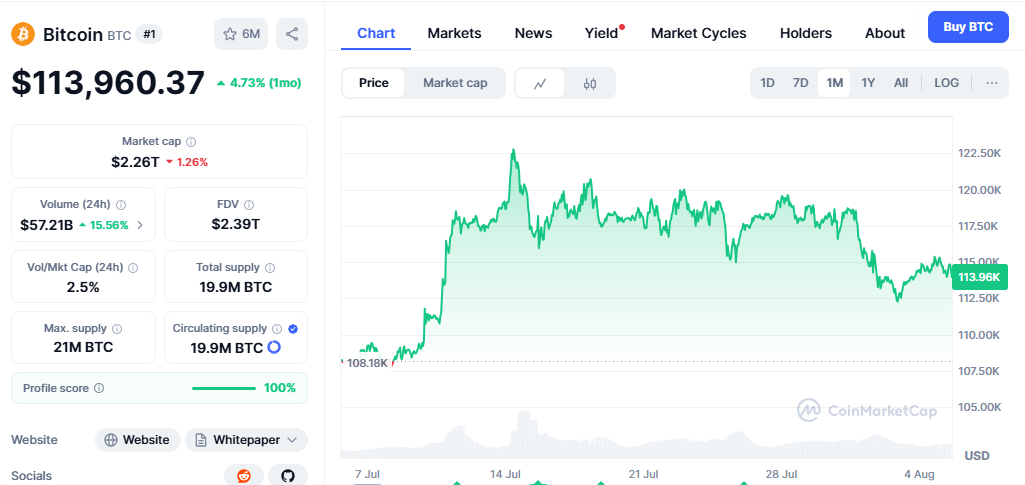Expand the Whitepaper dropdown

click(x=246, y=440)
